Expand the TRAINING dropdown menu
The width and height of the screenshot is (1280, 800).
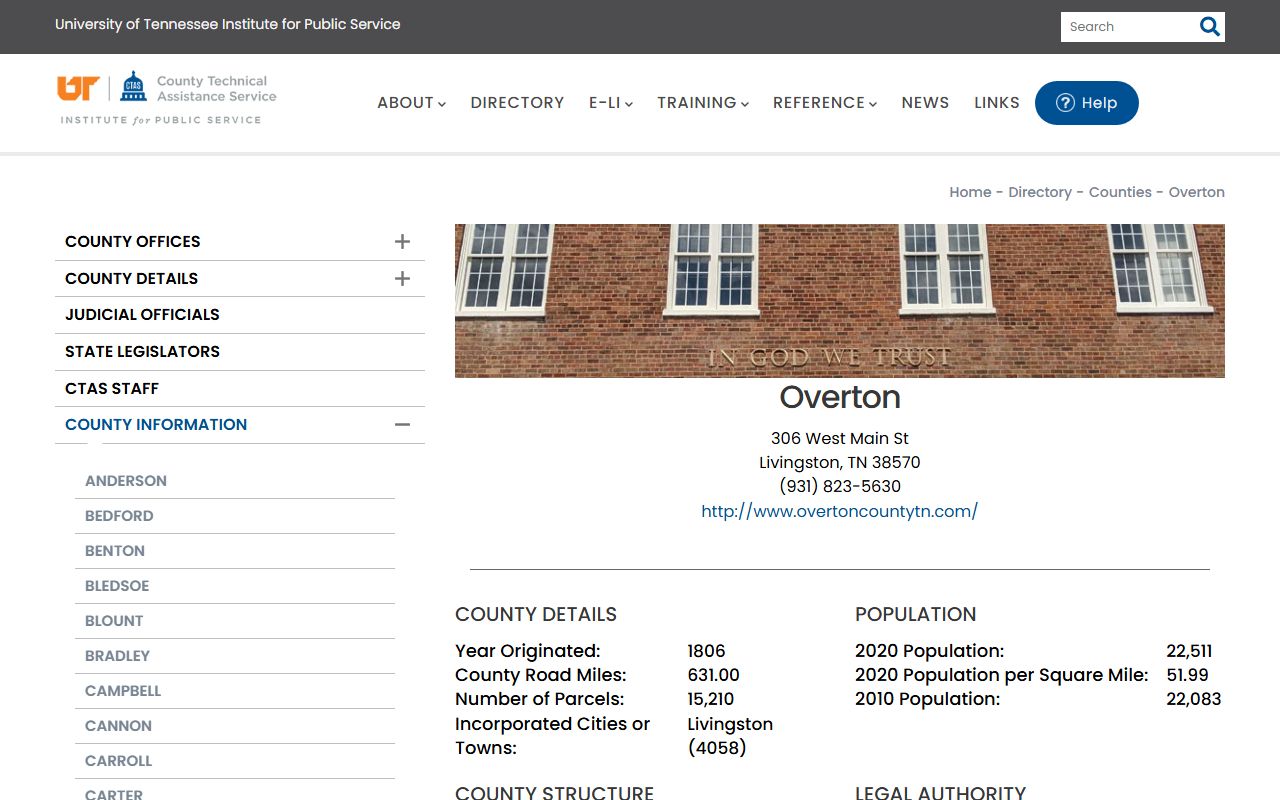pyautogui.click(x=702, y=103)
